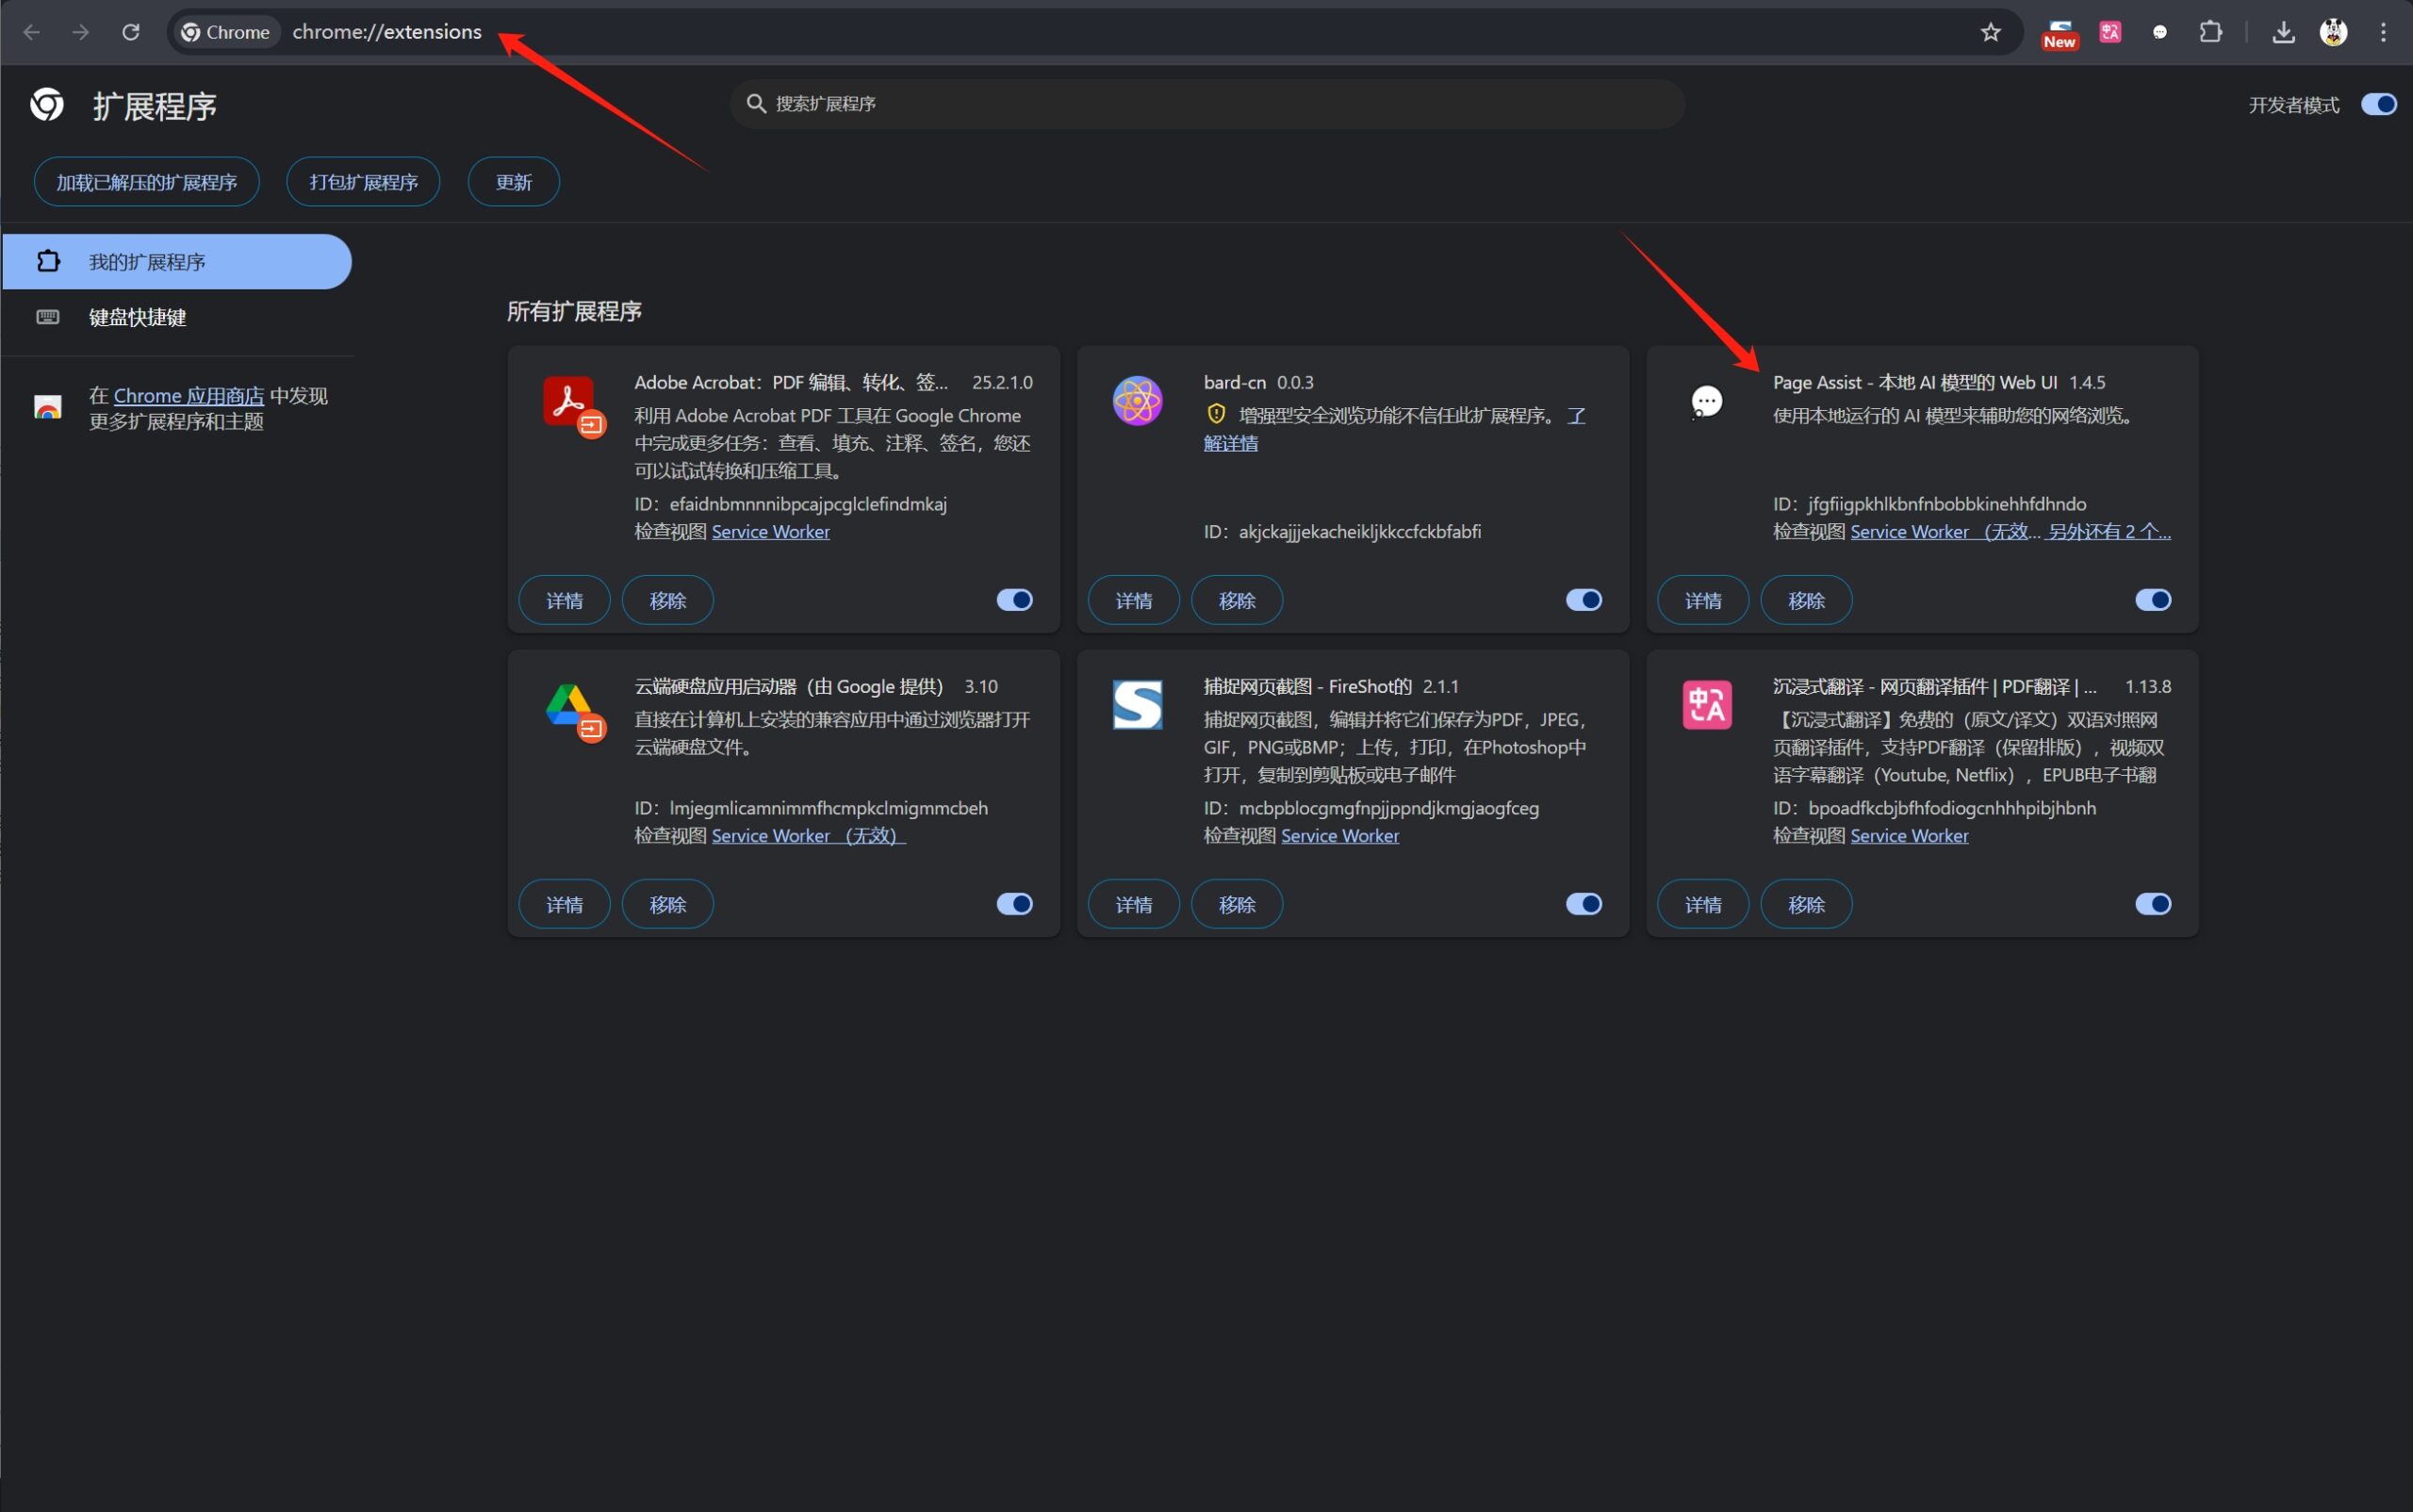This screenshot has width=2413, height=1512.
Task: Click the Chrome logo beside 扩展程序 title
Action: point(47,104)
